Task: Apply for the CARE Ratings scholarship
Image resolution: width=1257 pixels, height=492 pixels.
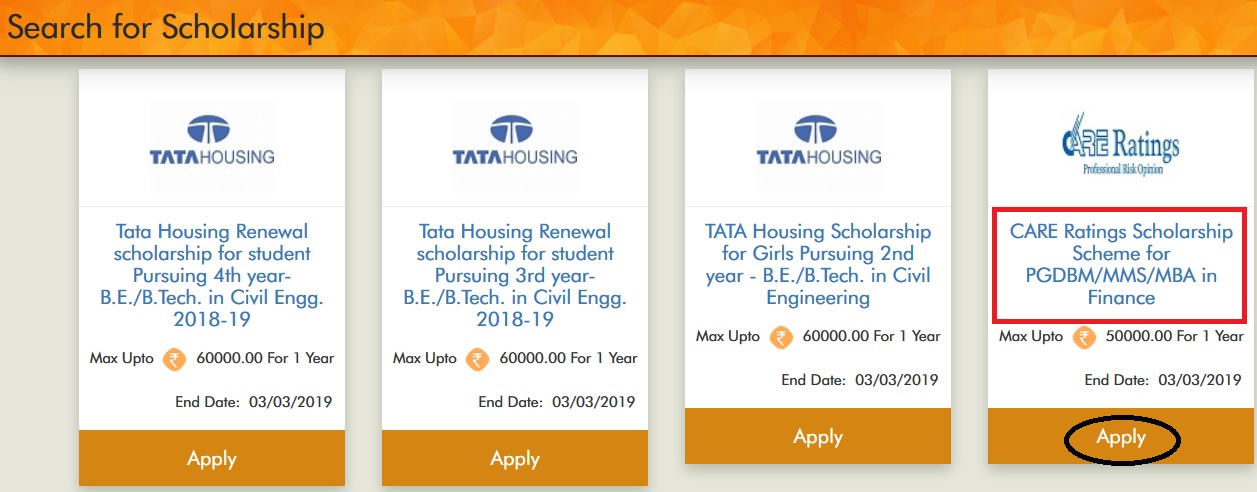Action: [1120, 437]
